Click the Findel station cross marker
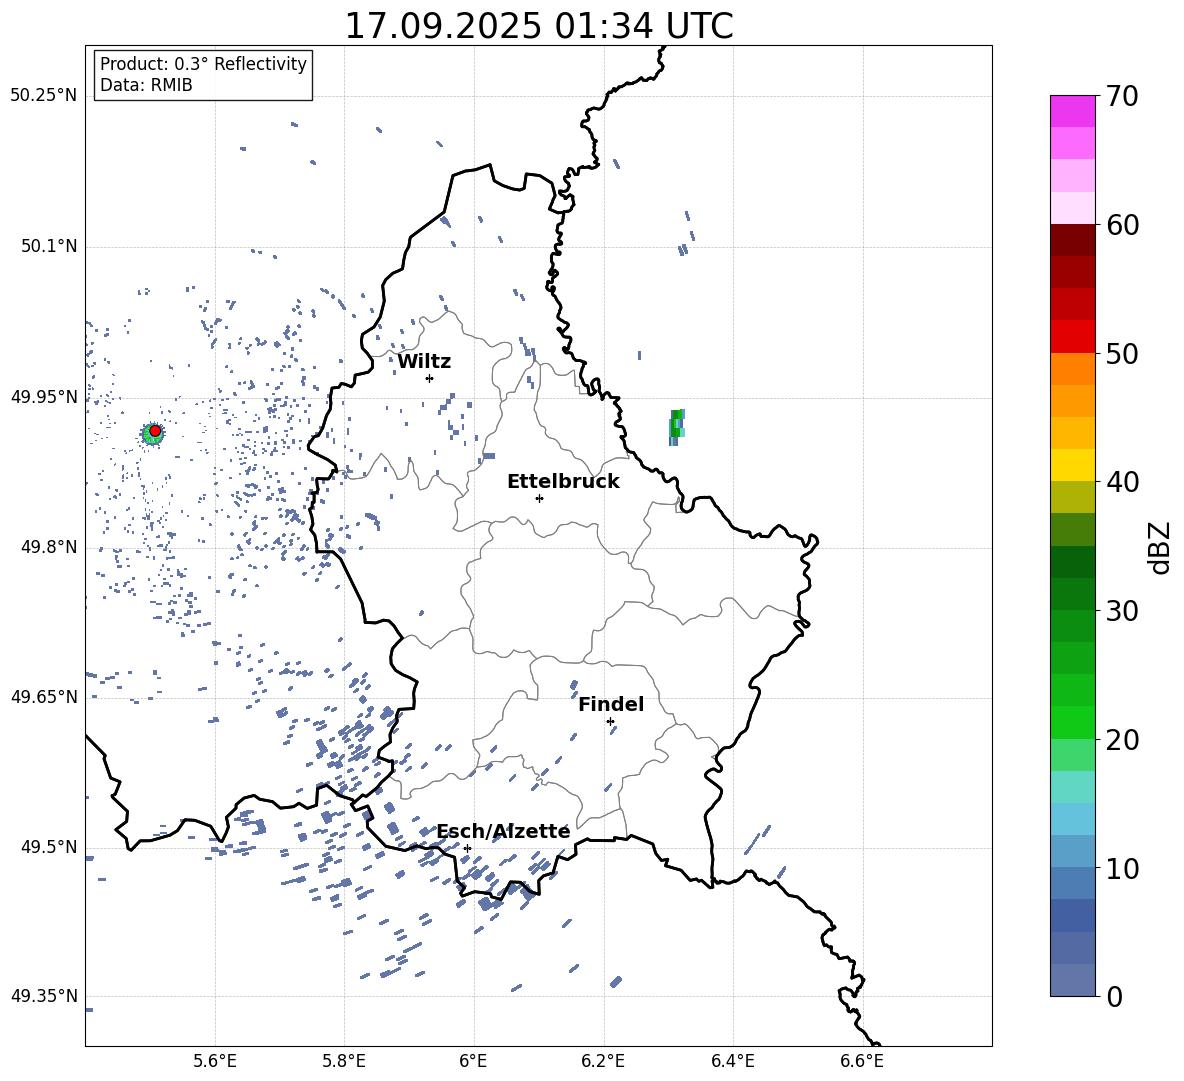This screenshot has height=1081, width=1184. 610,722
